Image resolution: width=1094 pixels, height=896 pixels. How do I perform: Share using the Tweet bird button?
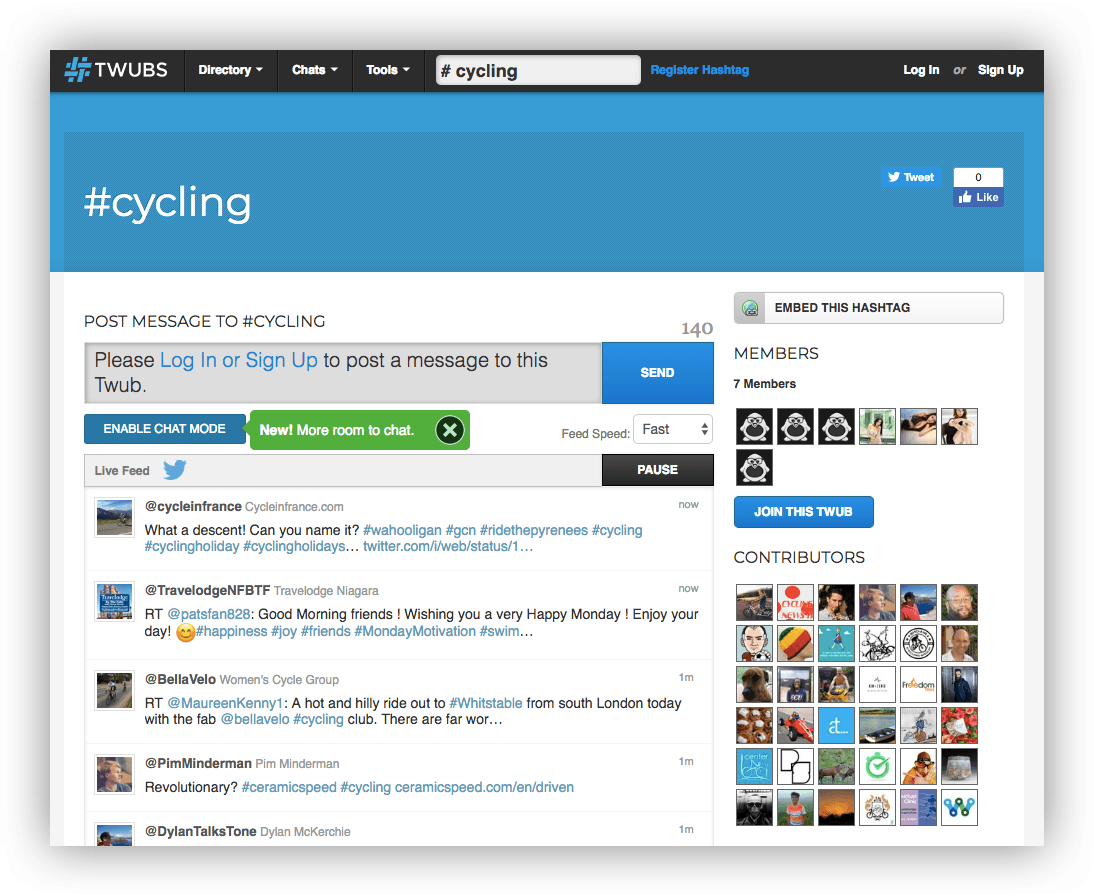pos(909,177)
